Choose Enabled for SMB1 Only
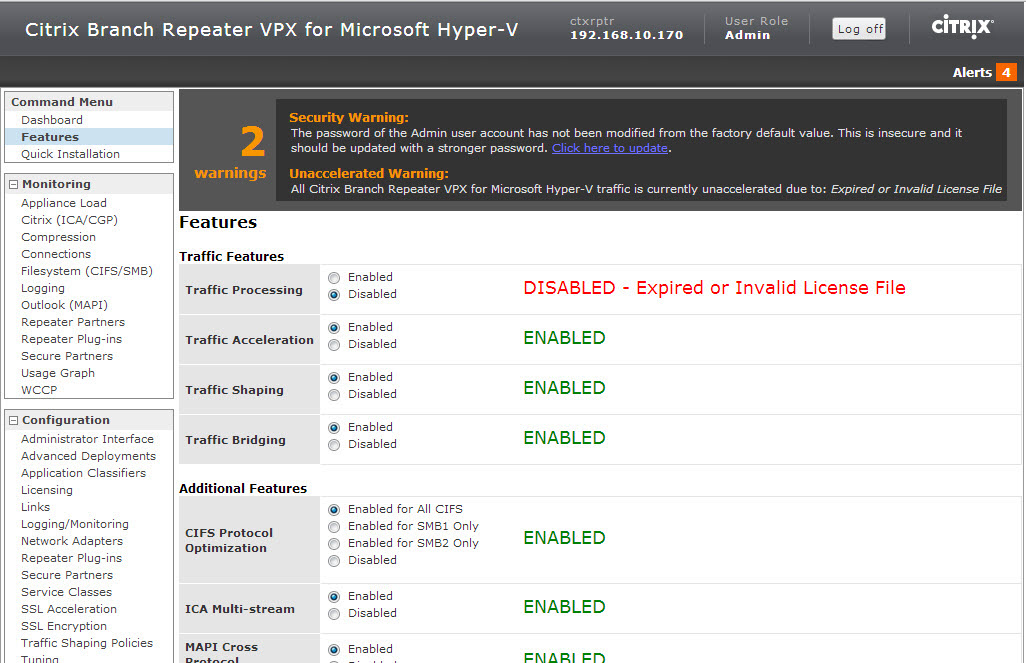Image resolution: width=1026 pixels, height=663 pixels. (334, 526)
